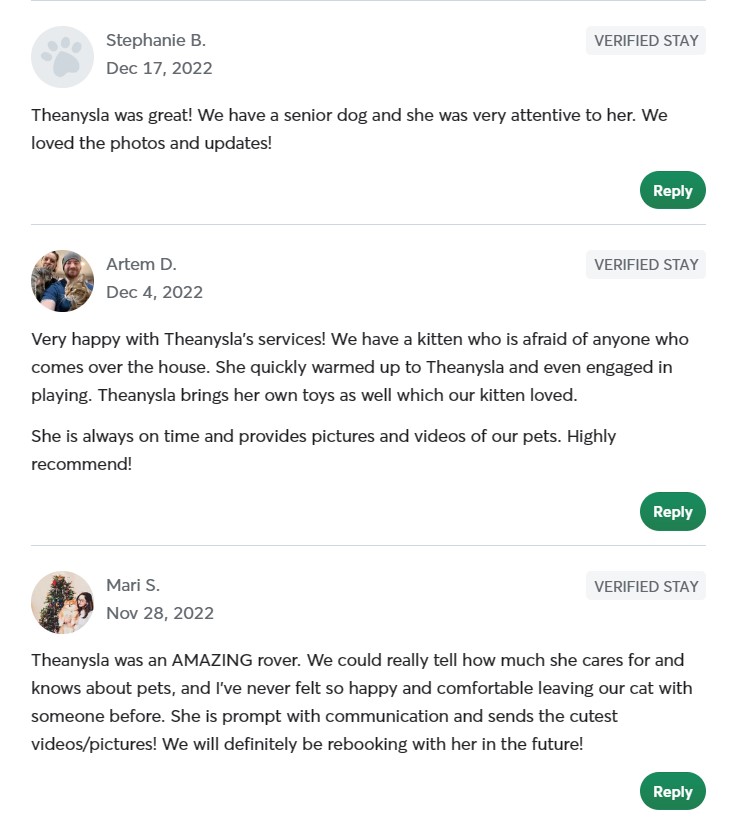Click the word AMAZING in Mari's review

[250, 660]
